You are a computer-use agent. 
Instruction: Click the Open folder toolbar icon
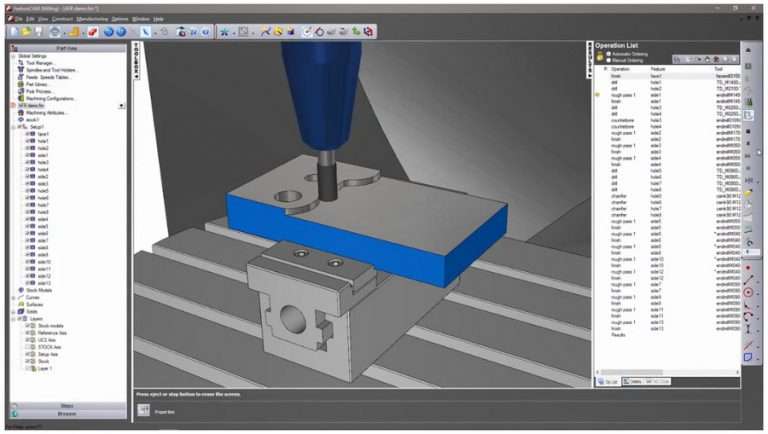click(x=25, y=32)
